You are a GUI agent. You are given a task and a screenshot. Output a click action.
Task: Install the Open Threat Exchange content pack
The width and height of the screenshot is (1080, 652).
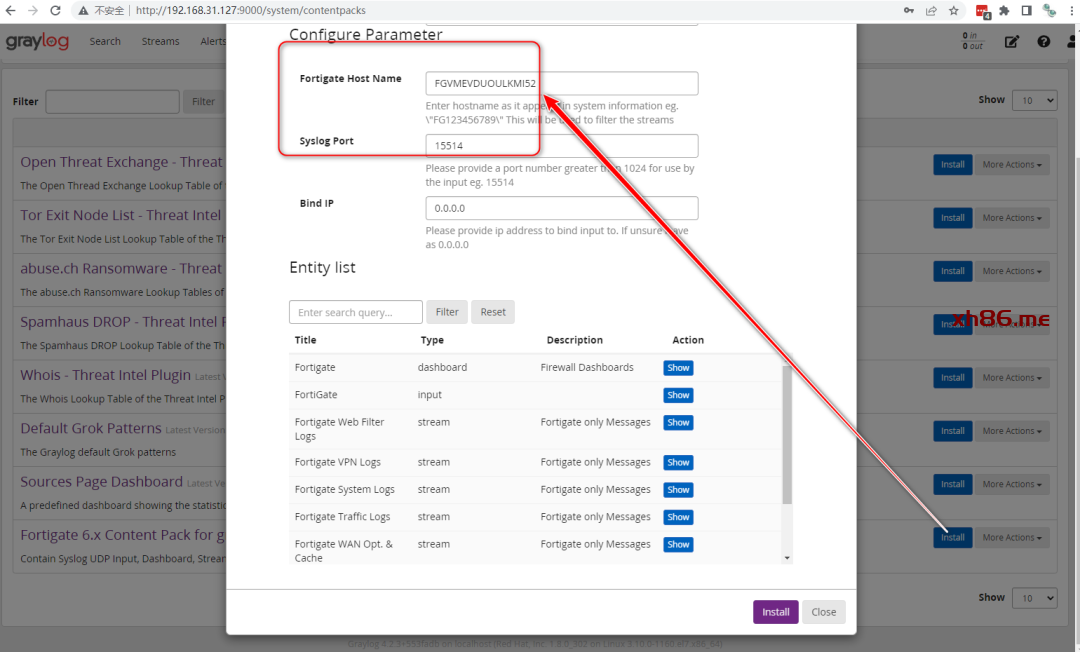[x=953, y=165]
